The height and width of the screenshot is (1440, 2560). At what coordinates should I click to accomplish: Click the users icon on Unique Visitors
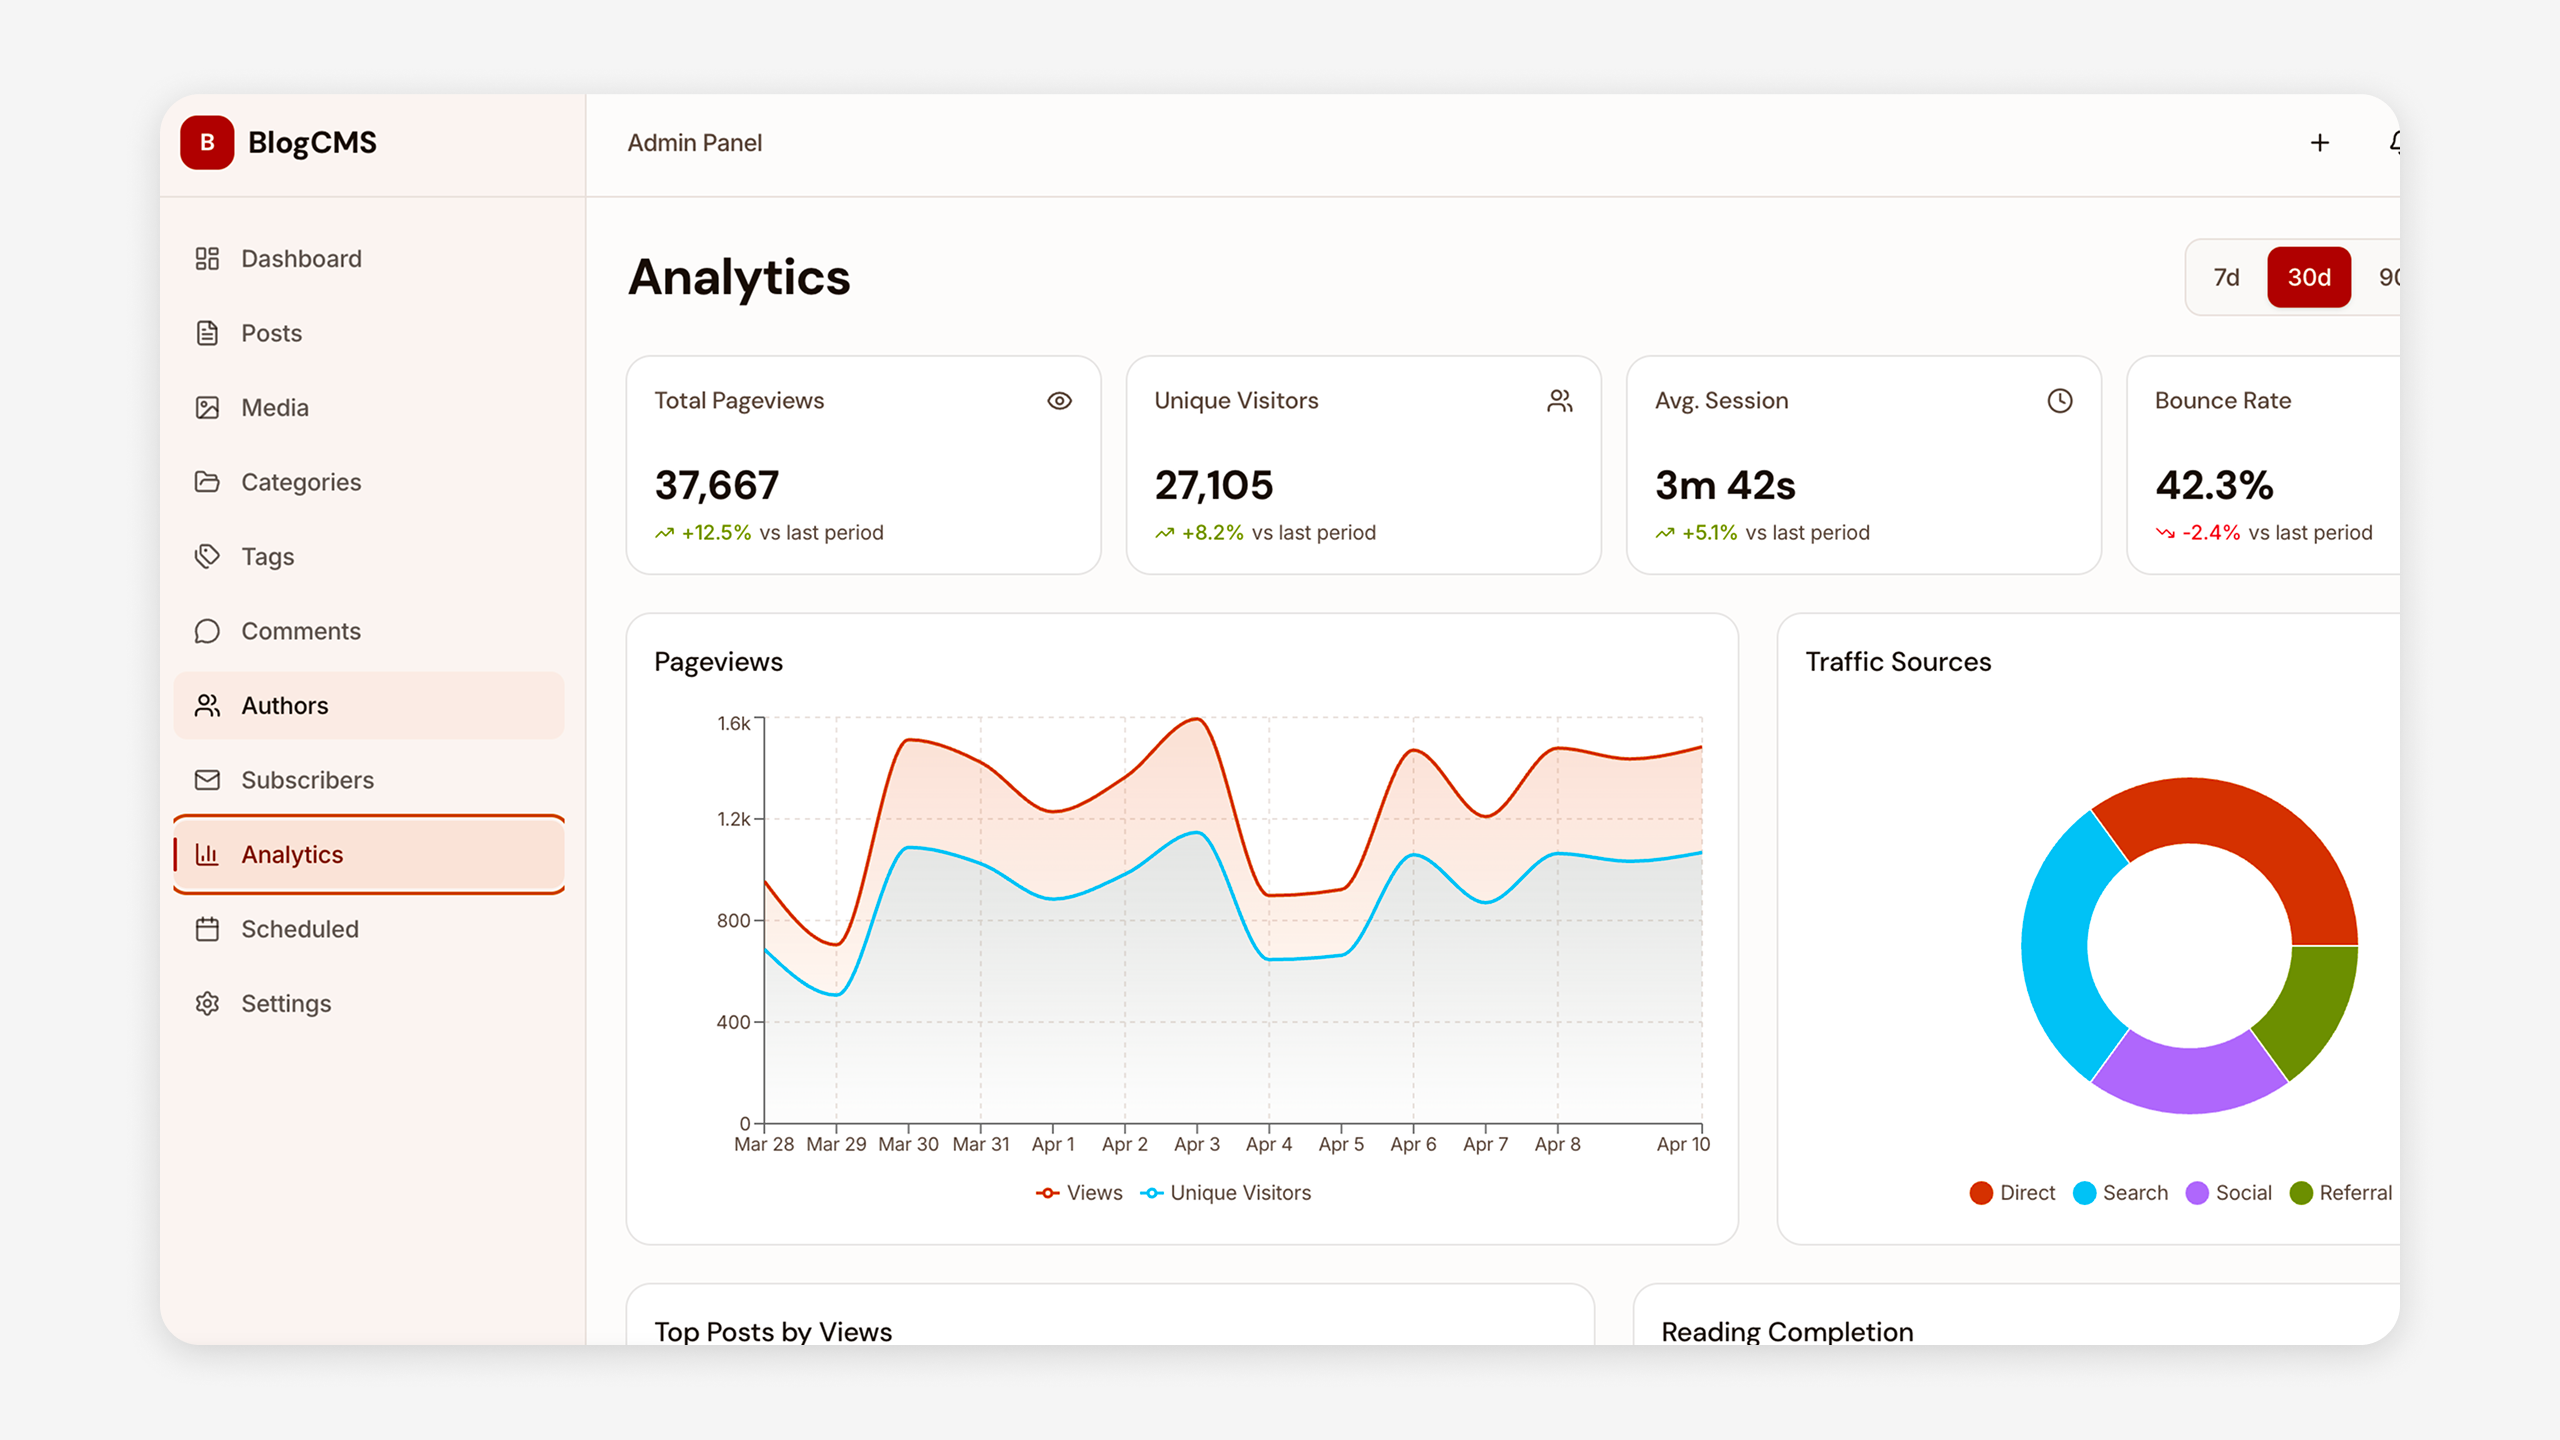[1559, 401]
